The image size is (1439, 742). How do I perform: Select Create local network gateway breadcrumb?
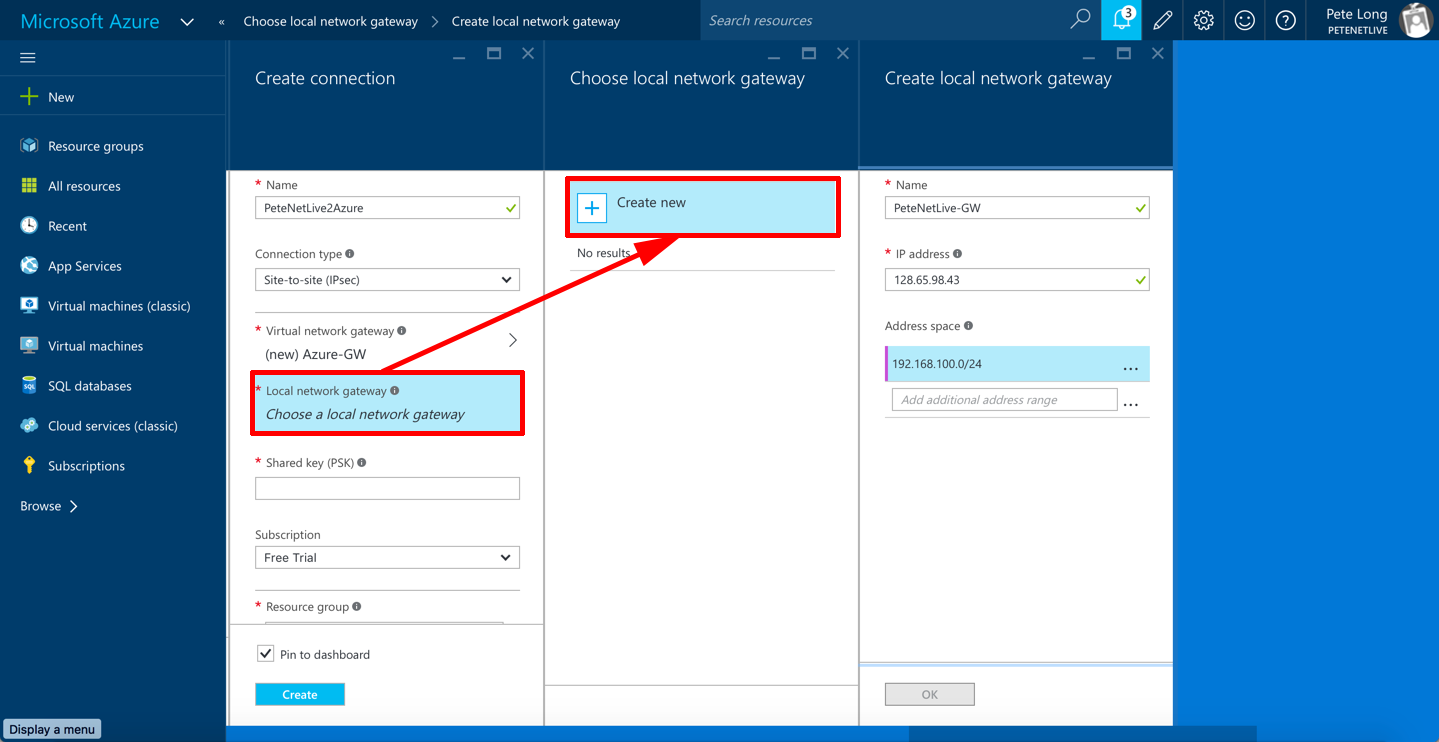[x=536, y=21]
